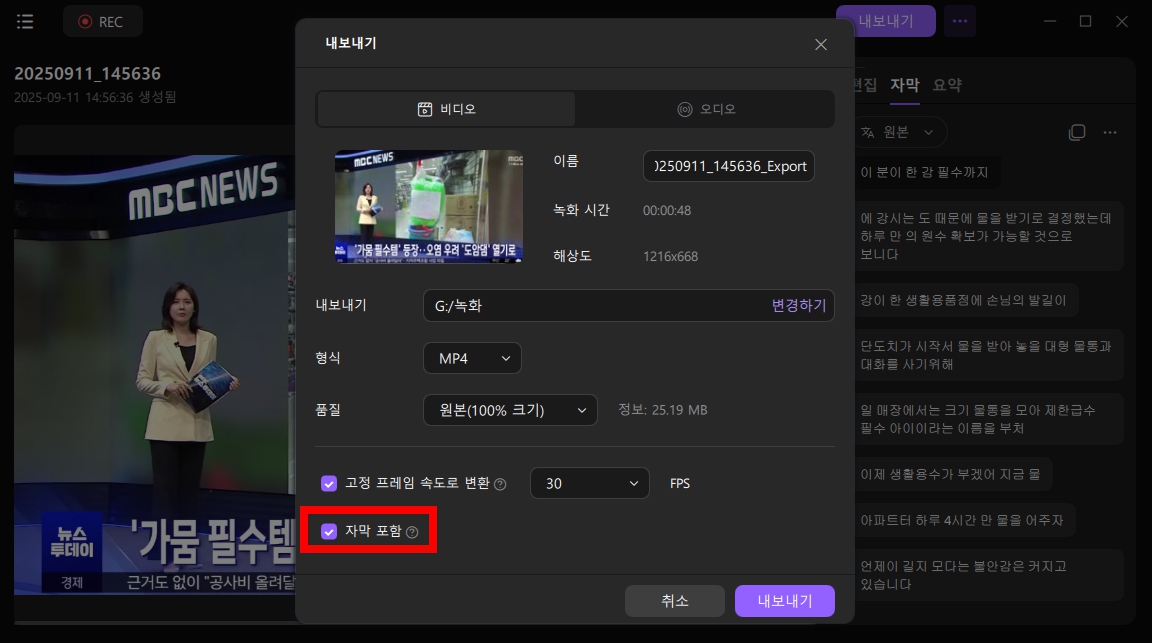This screenshot has height=643, width=1152.
Task: Switch to the 비디오 tab
Action: 446,109
